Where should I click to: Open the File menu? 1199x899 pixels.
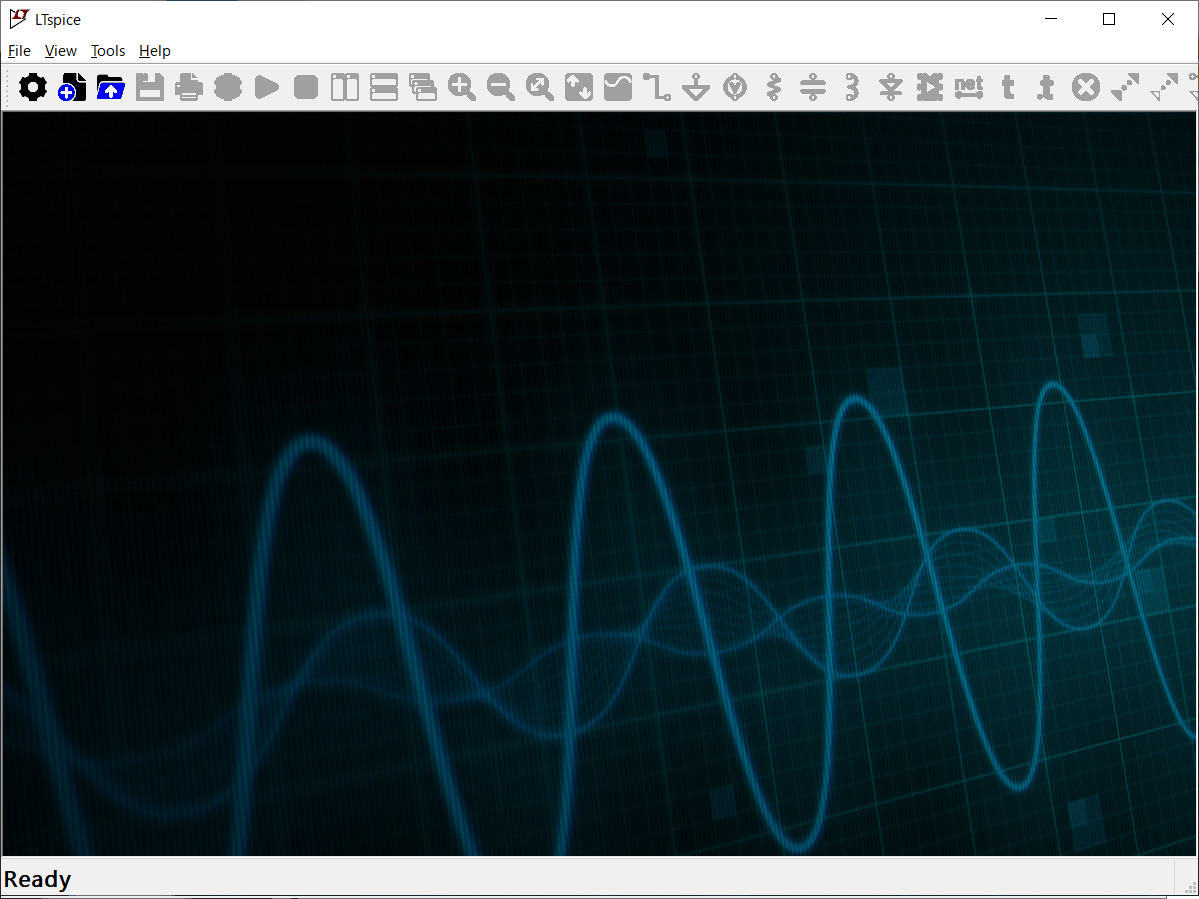[19, 51]
